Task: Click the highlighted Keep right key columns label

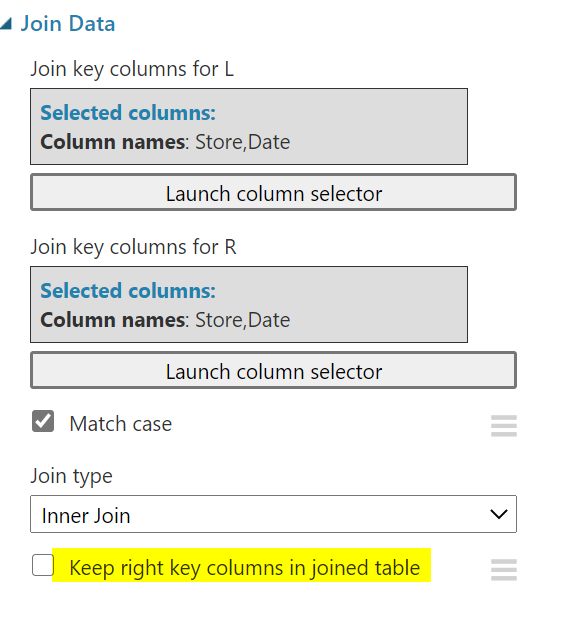Action: [x=245, y=568]
